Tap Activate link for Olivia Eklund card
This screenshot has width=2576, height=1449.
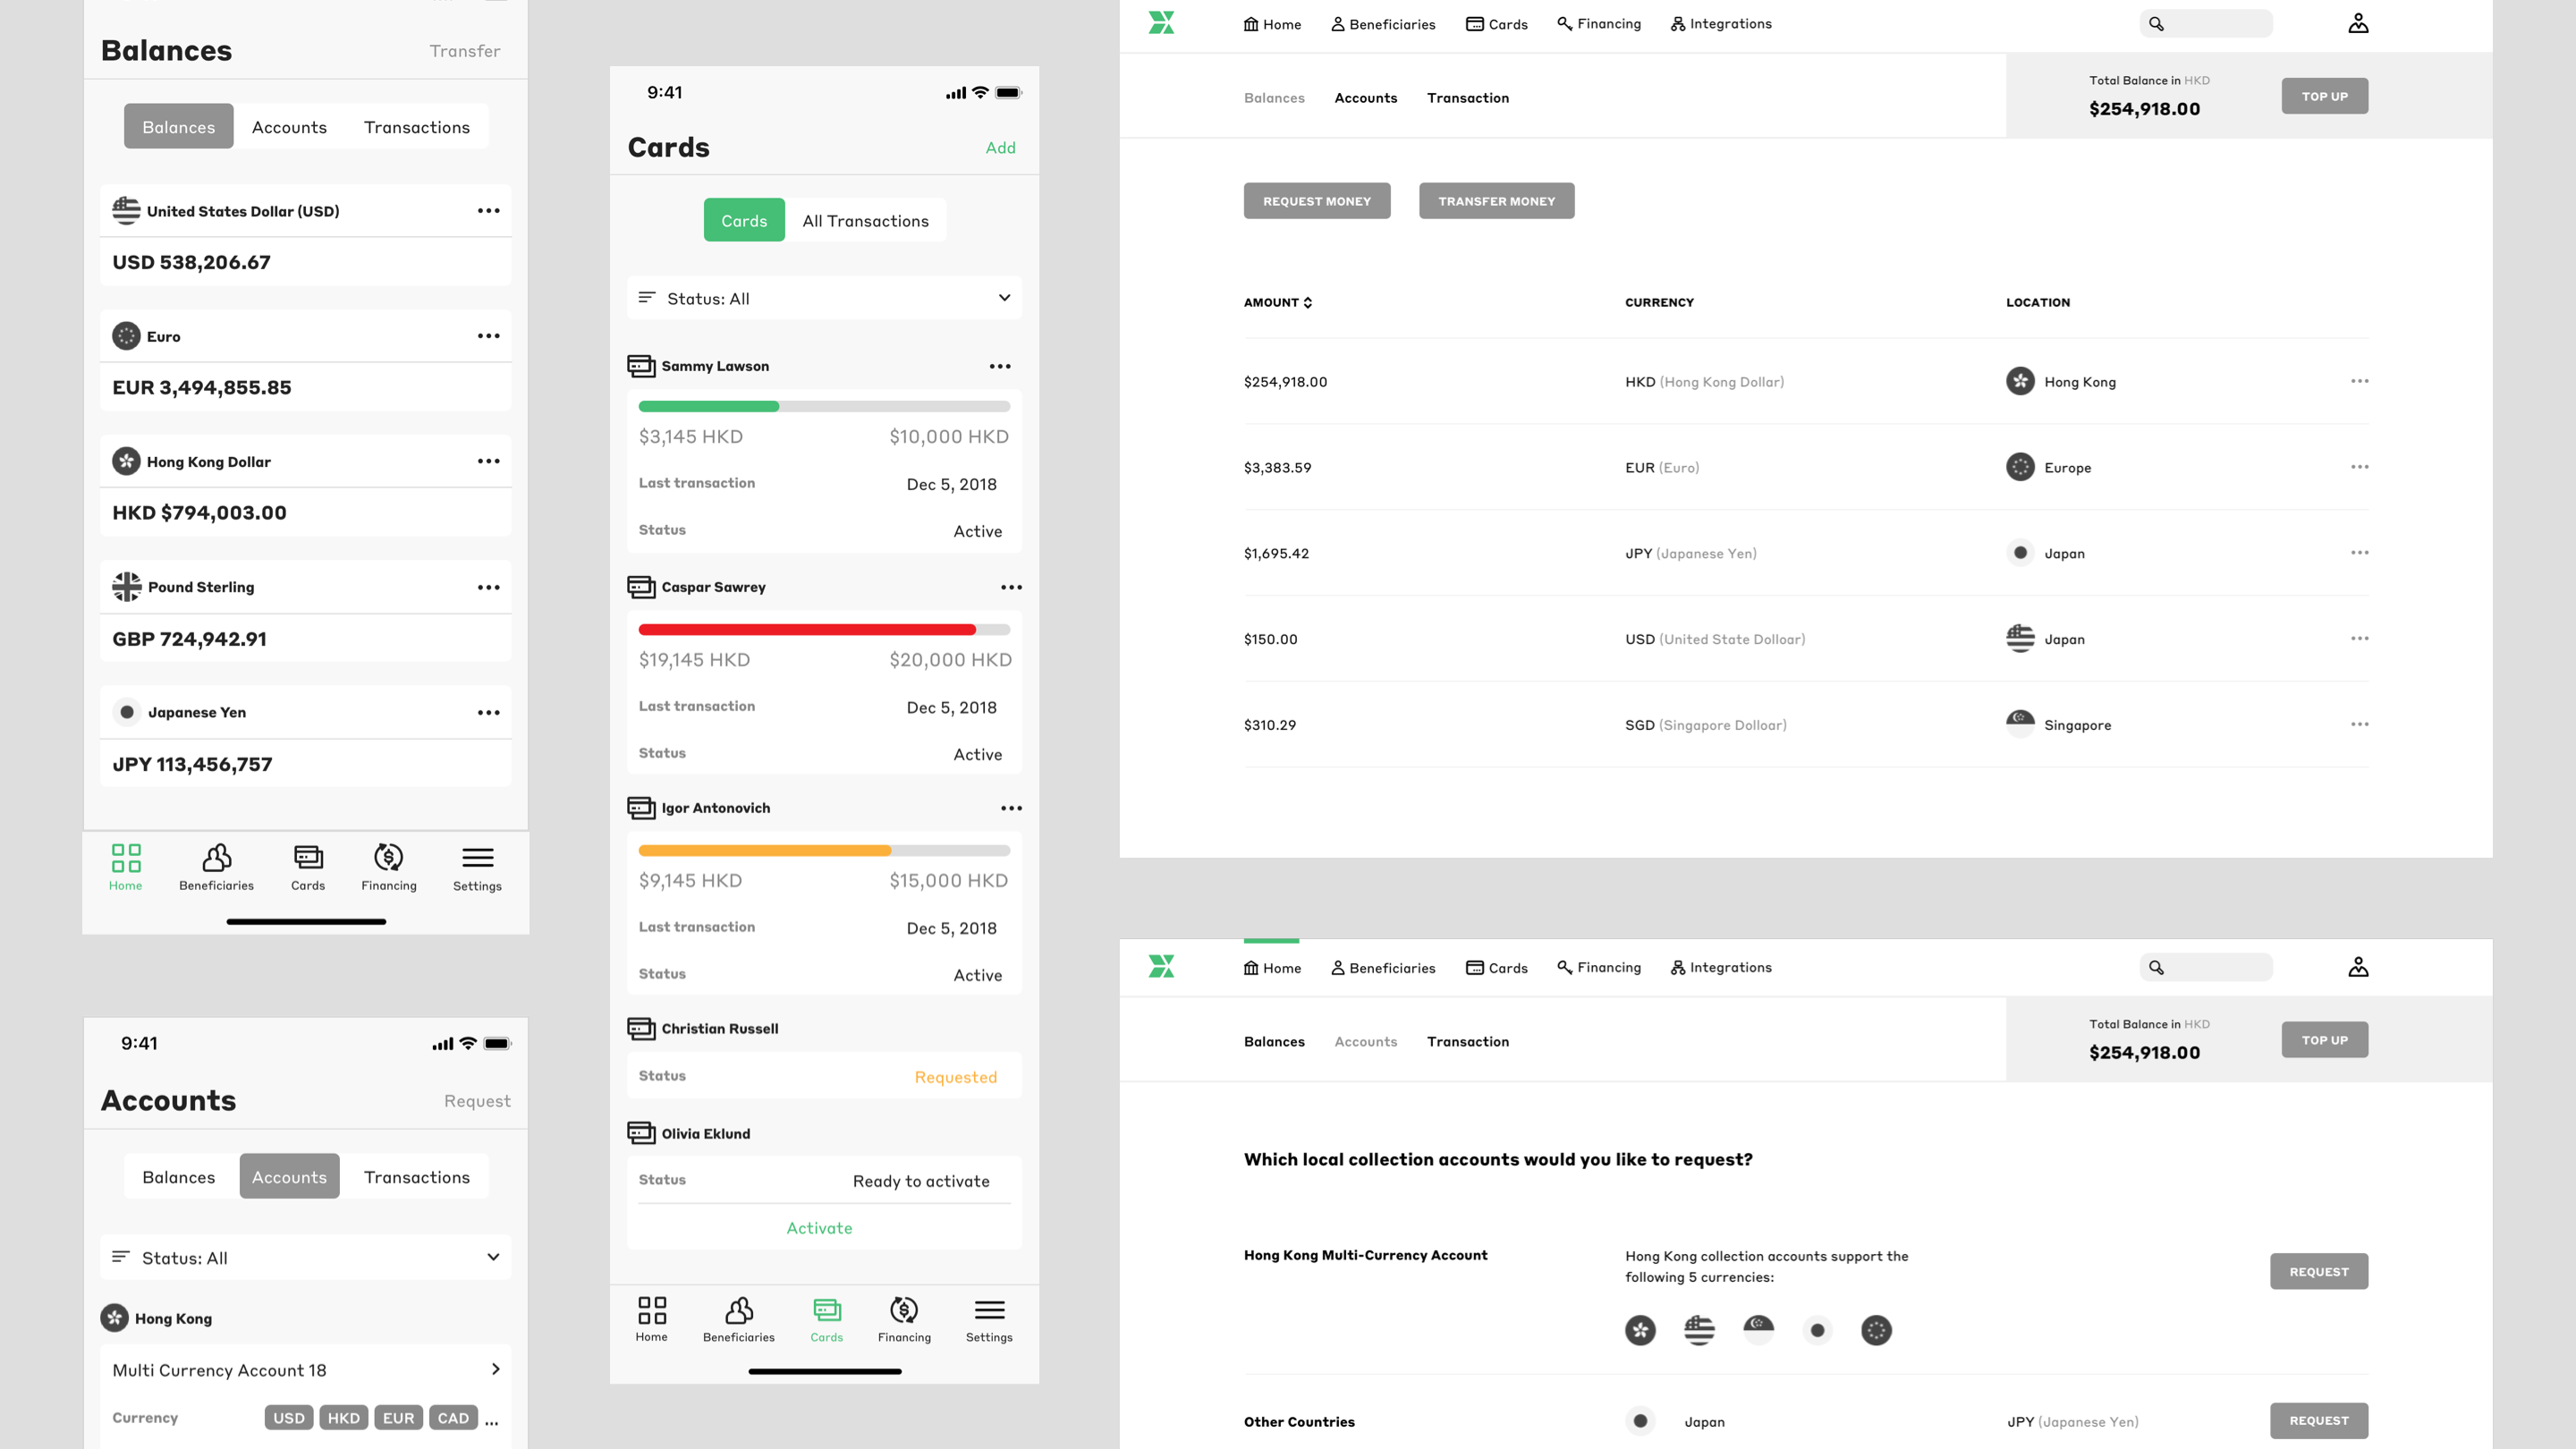tap(819, 1228)
